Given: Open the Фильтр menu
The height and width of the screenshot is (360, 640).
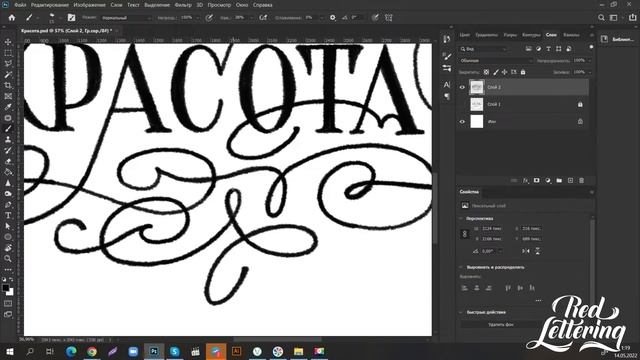Looking at the screenshot, I should (183, 5).
